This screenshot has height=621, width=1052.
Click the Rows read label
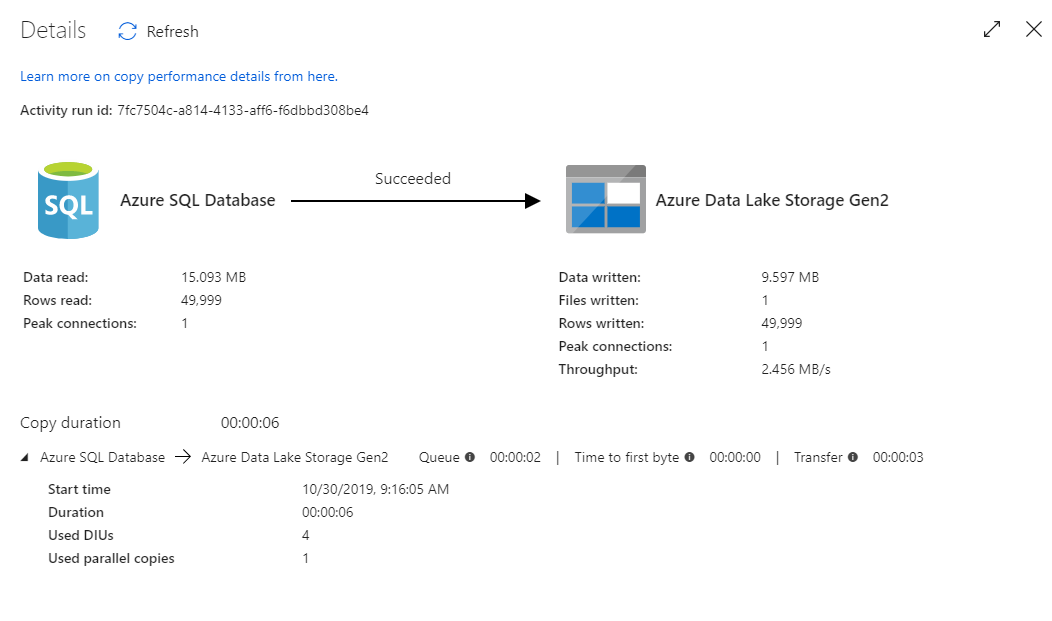coord(58,300)
